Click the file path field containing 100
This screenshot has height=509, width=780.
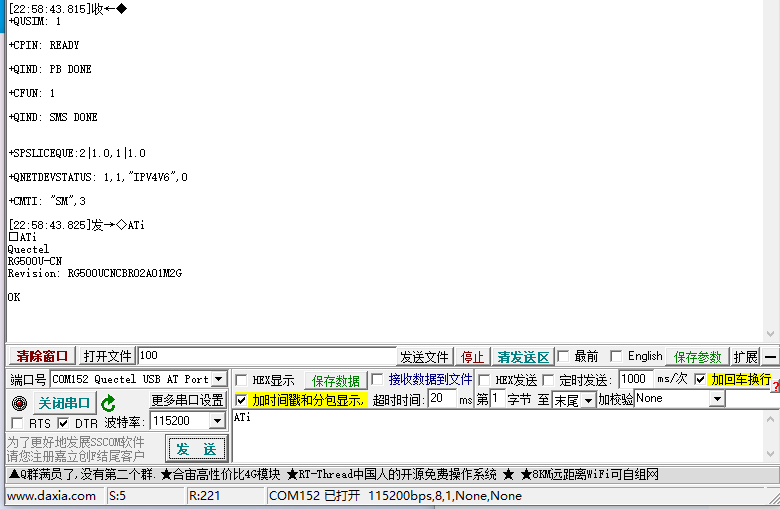point(267,356)
